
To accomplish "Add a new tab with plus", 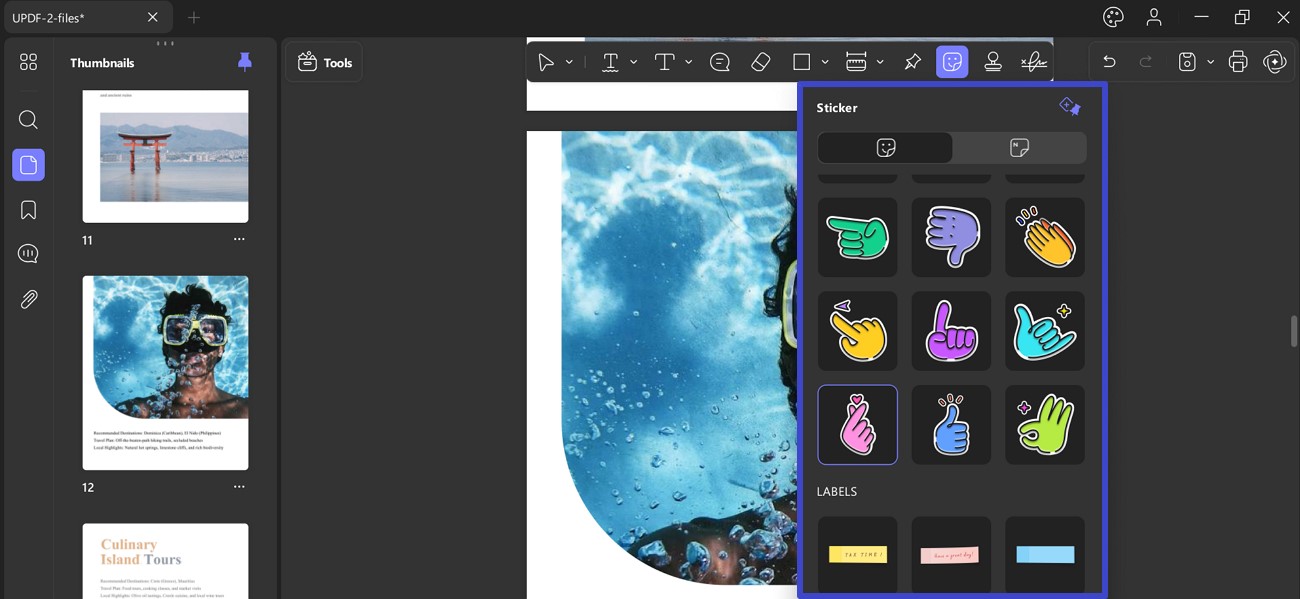I will (x=194, y=17).
